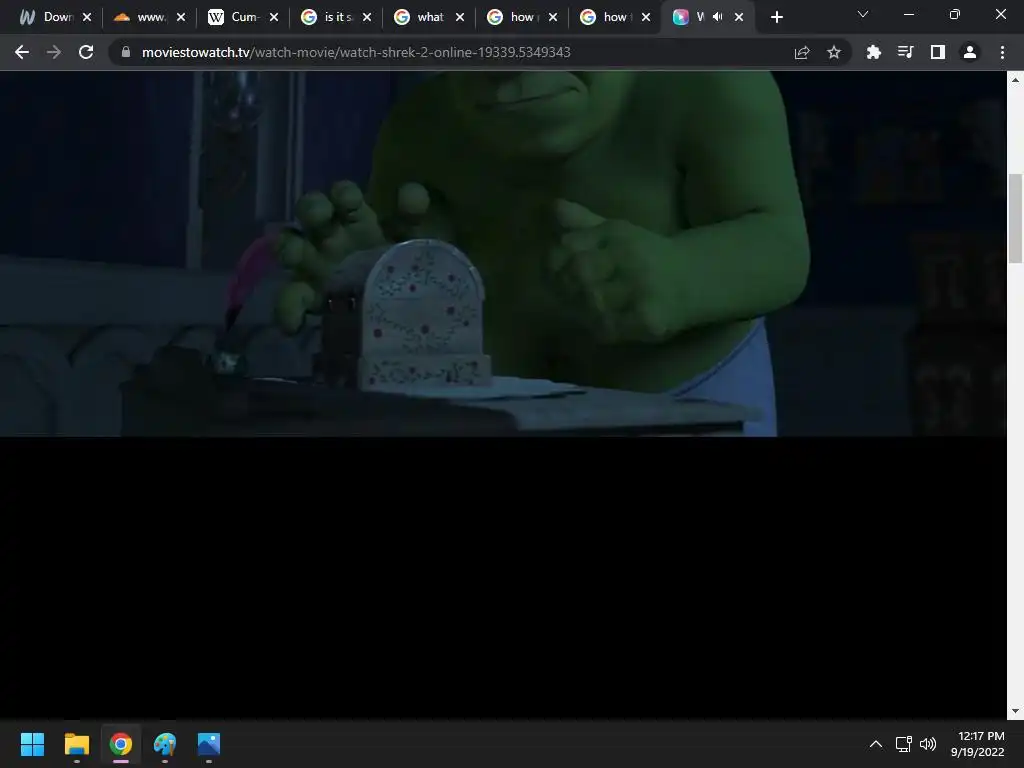View site info via the padlock icon

click(x=125, y=52)
